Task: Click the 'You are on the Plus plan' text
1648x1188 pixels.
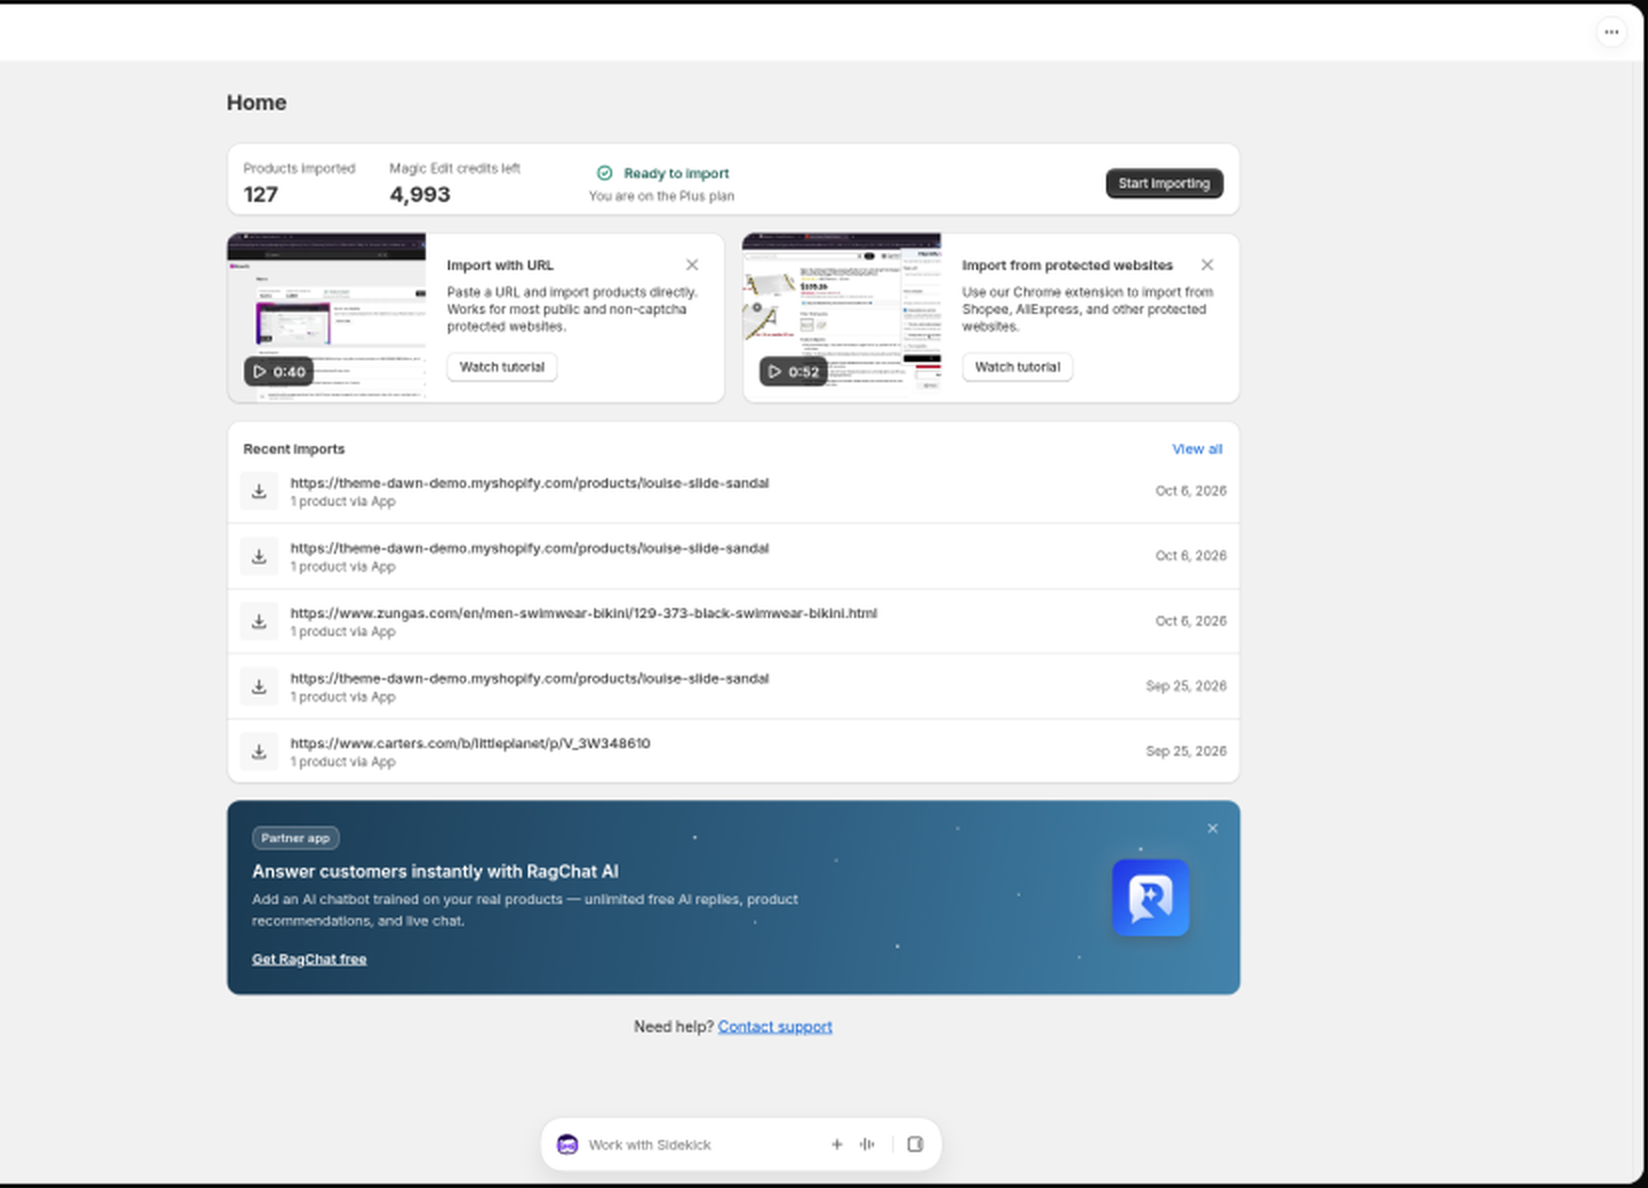Action: point(661,196)
